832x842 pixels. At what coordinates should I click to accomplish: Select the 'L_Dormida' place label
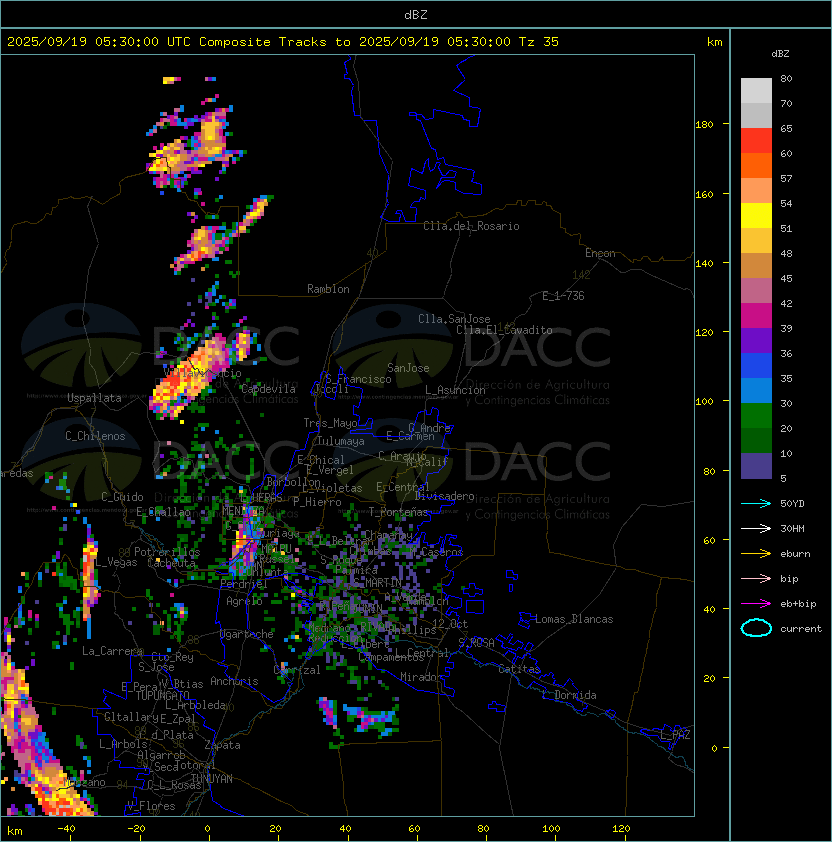click(x=569, y=695)
